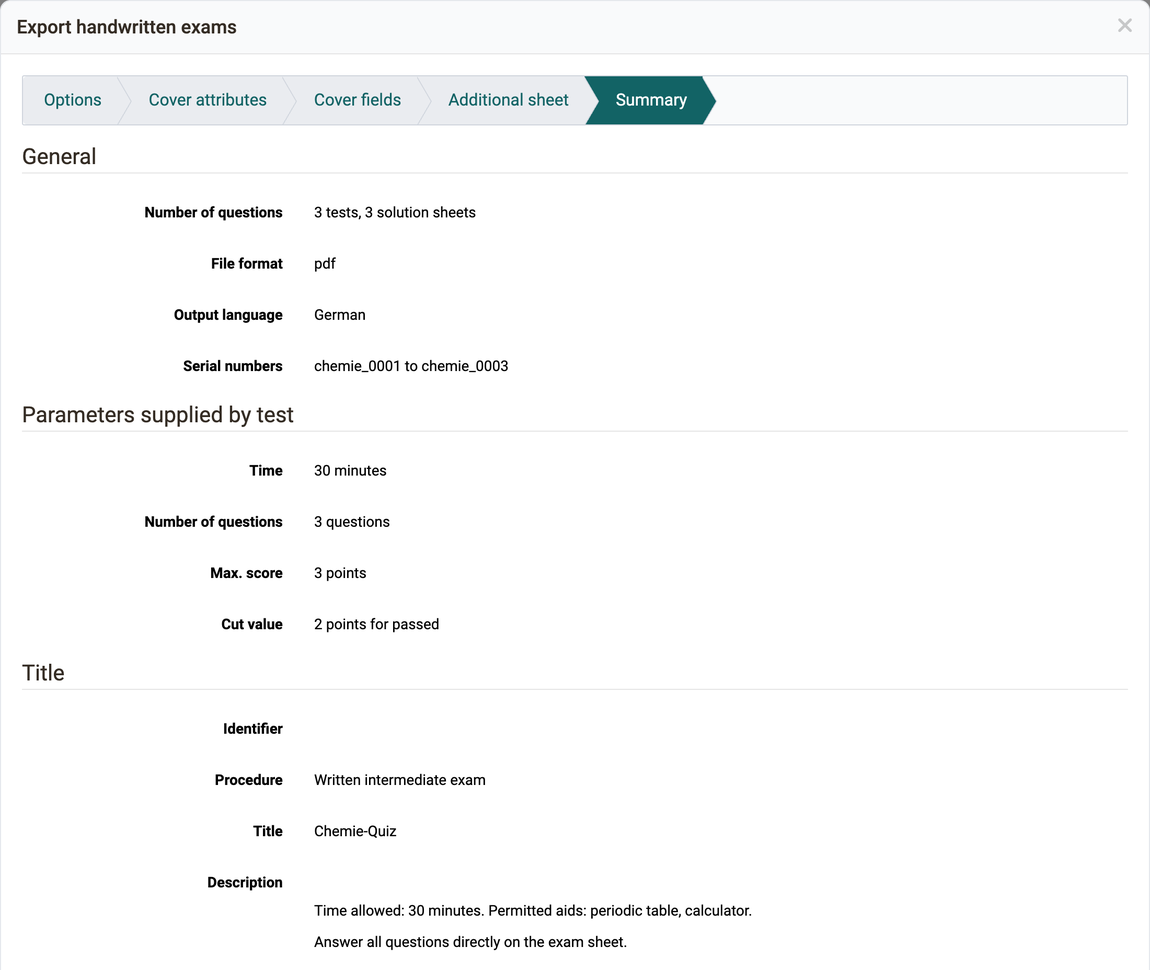The image size is (1150, 970).
Task: Click the 'Parameters supplied by test' heading
Action: (158, 415)
